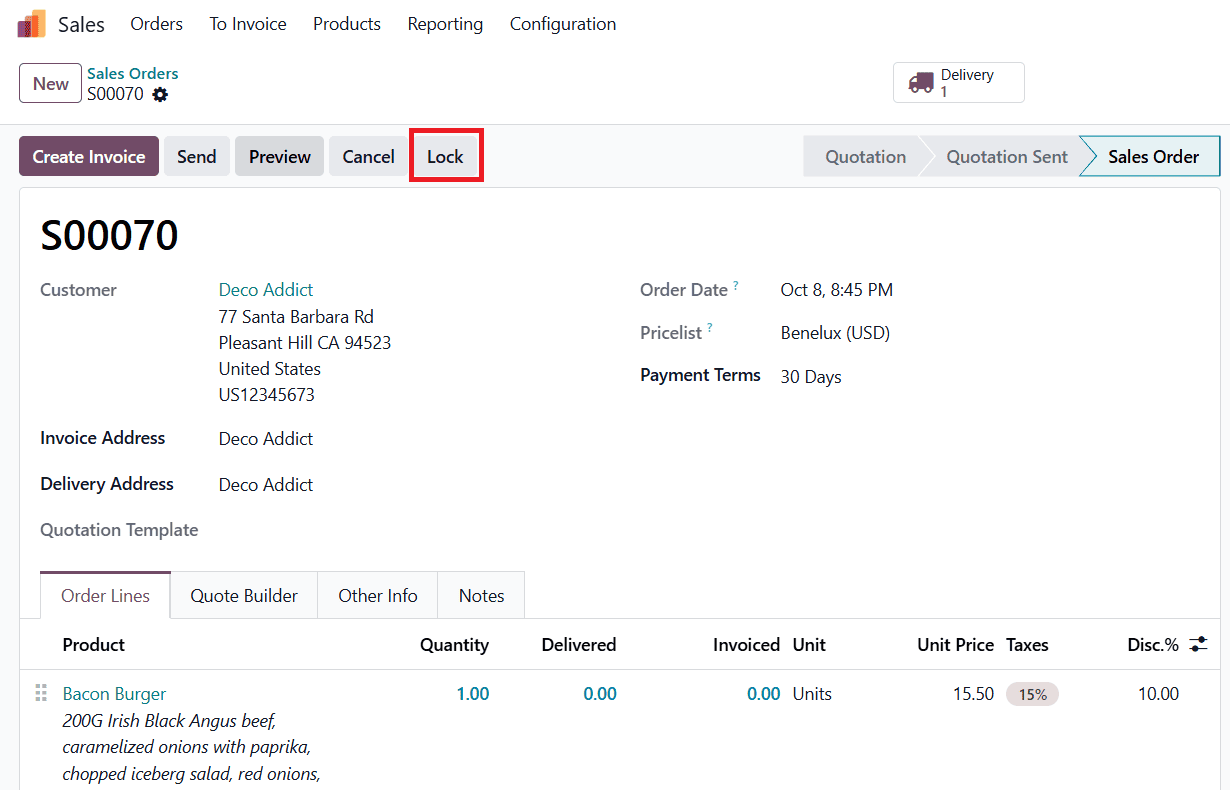Open the column settings adjust icon
The height and width of the screenshot is (790, 1230).
point(1198,645)
